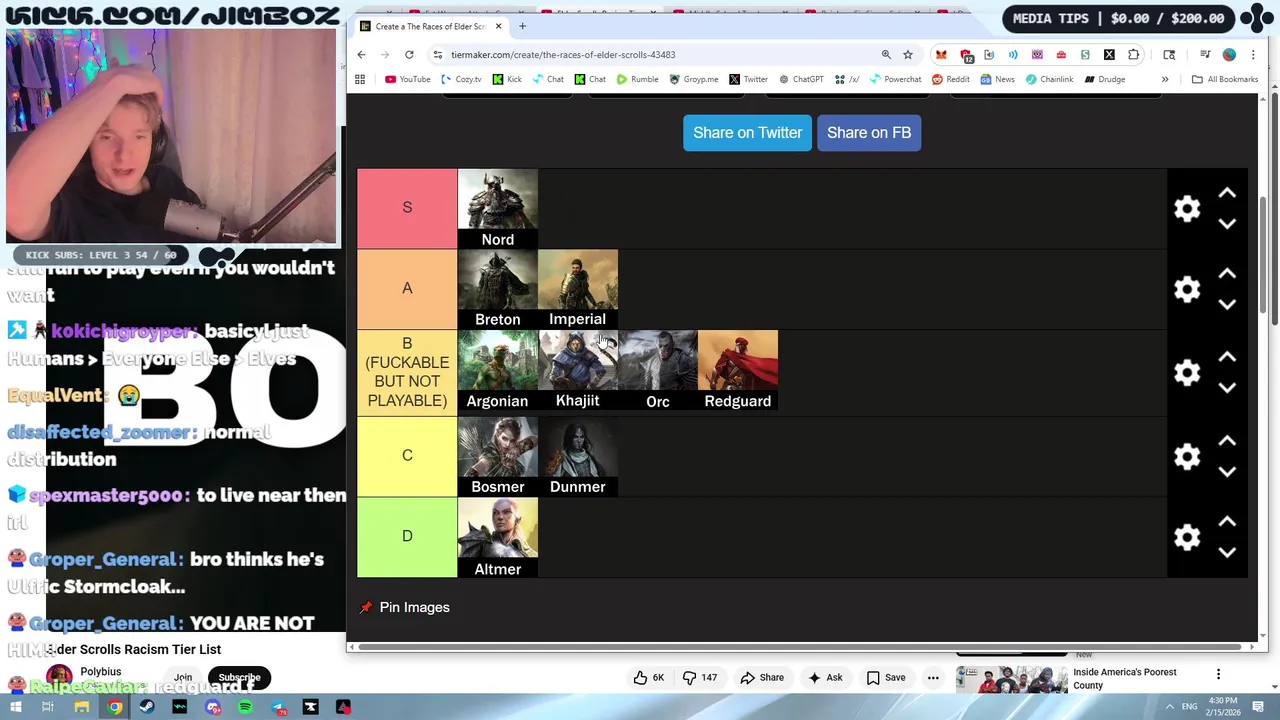Save the video to a playlist
Image resolution: width=1280 pixels, height=720 pixels.
pyautogui.click(x=885, y=678)
